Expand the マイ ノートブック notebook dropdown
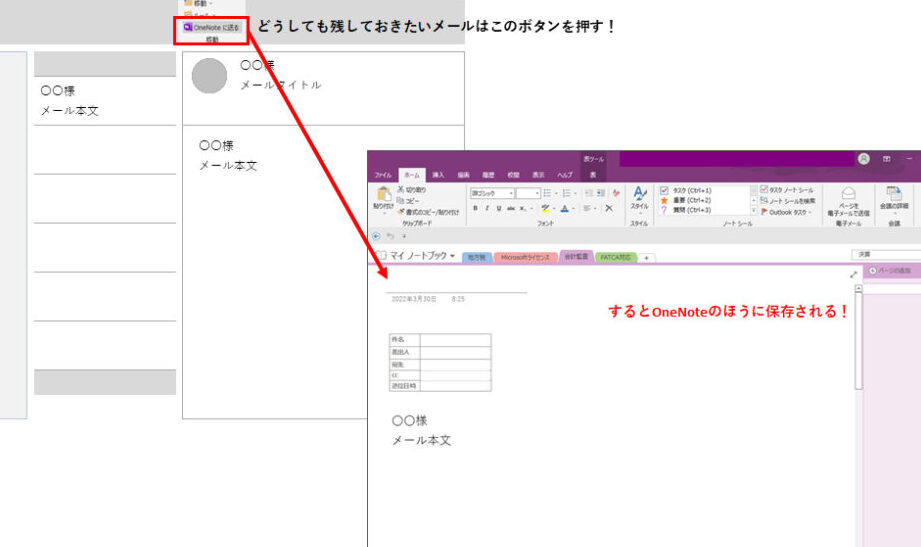 tap(452, 256)
